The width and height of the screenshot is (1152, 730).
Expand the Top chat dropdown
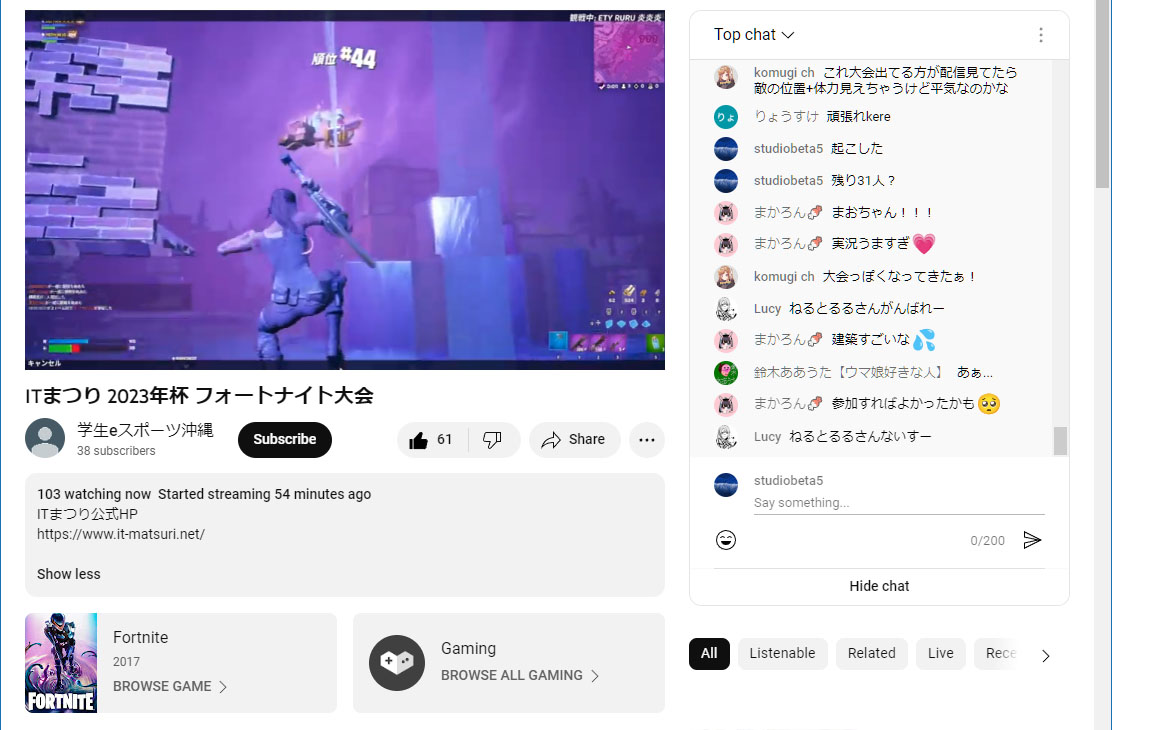(x=754, y=35)
